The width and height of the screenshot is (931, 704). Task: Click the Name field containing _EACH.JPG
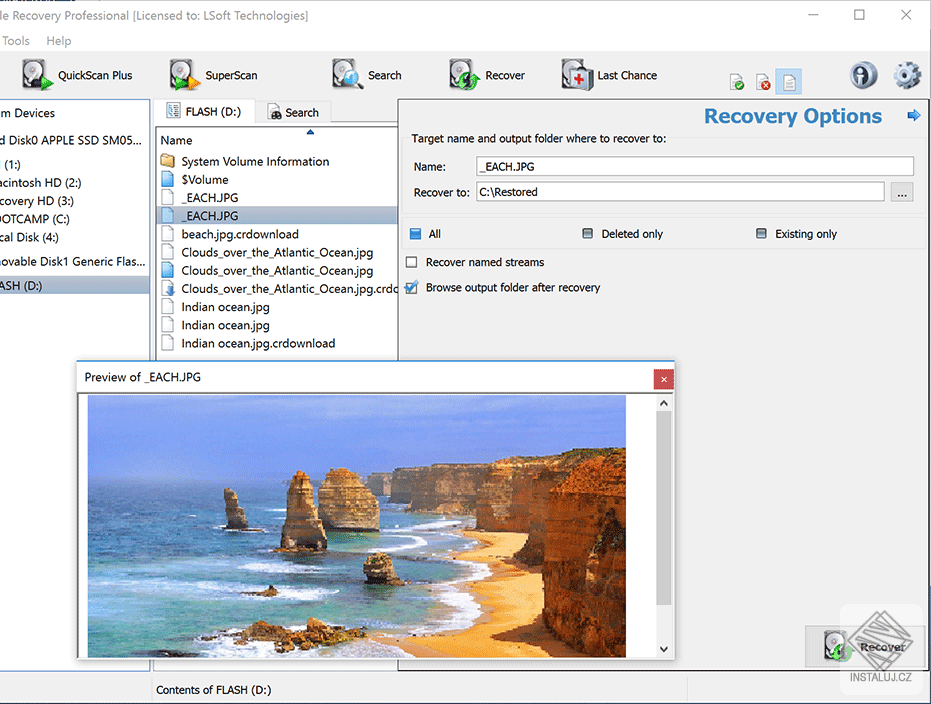694,166
